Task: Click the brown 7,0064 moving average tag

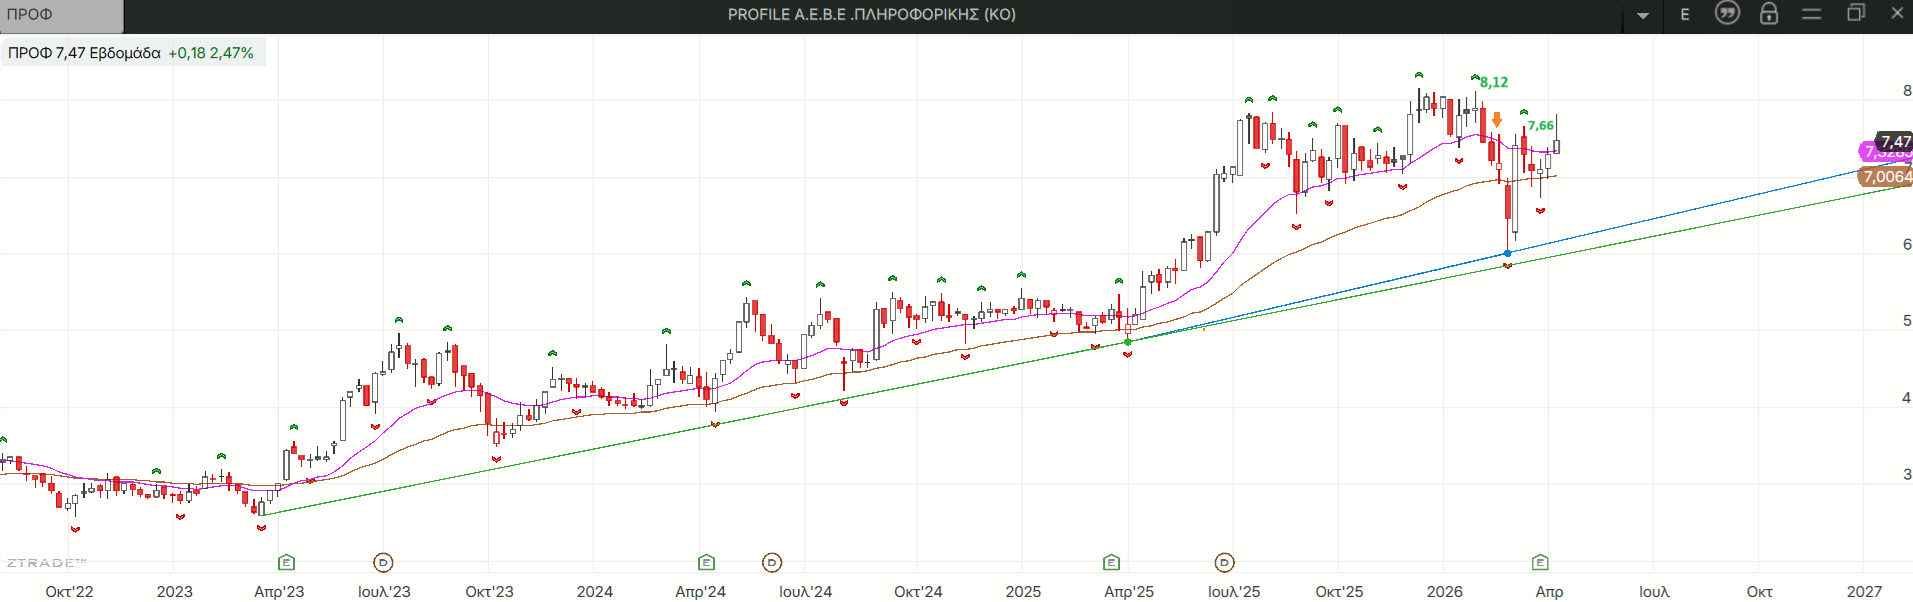Action: coord(1886,177)
